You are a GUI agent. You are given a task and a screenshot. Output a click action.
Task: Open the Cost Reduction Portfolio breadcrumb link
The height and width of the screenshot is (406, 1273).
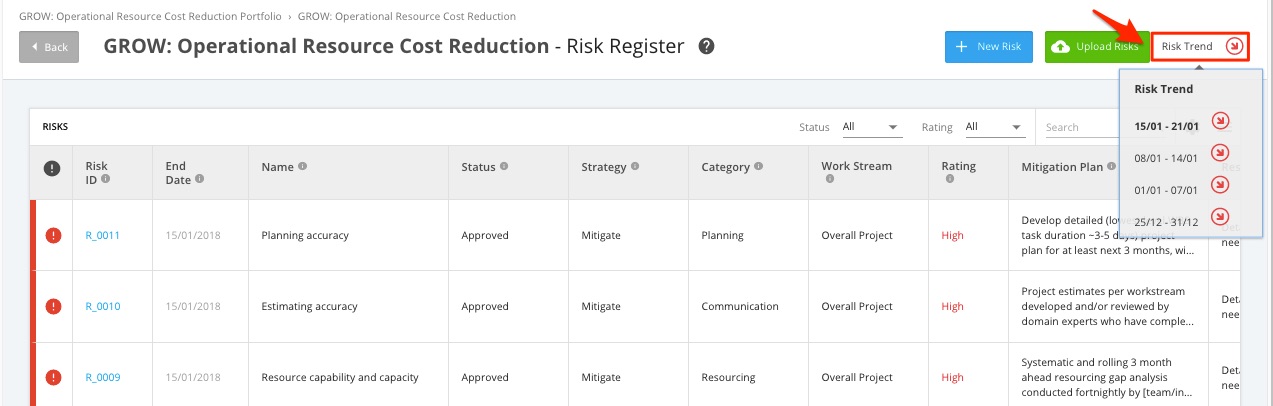149,17
